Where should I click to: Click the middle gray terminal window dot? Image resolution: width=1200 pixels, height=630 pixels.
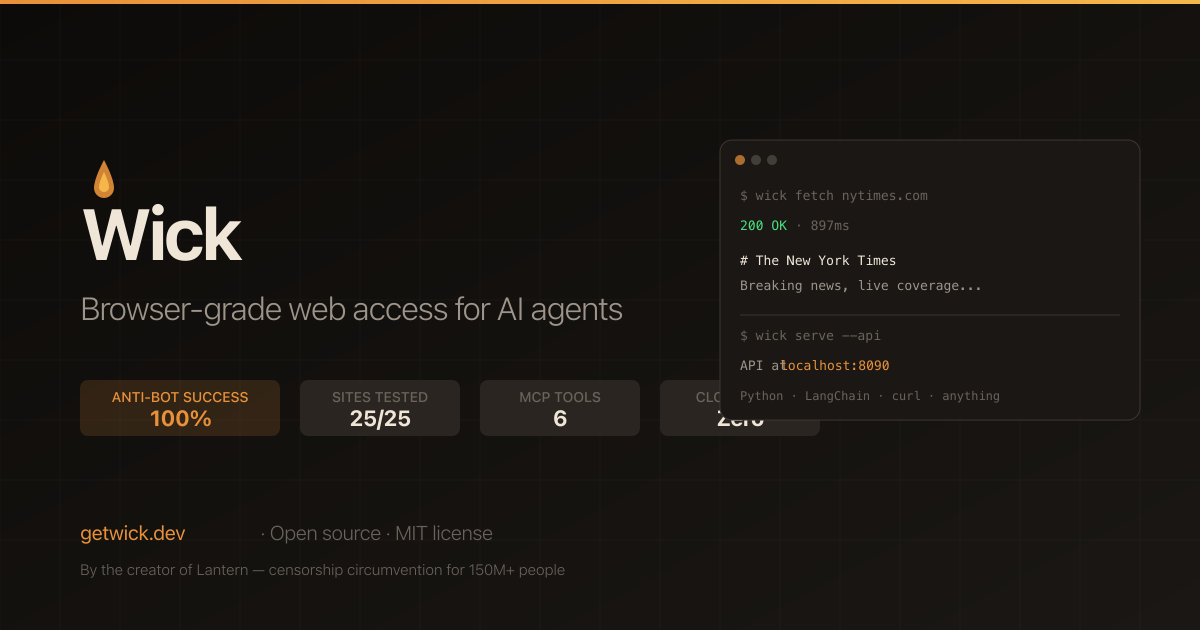coord(756,160)
